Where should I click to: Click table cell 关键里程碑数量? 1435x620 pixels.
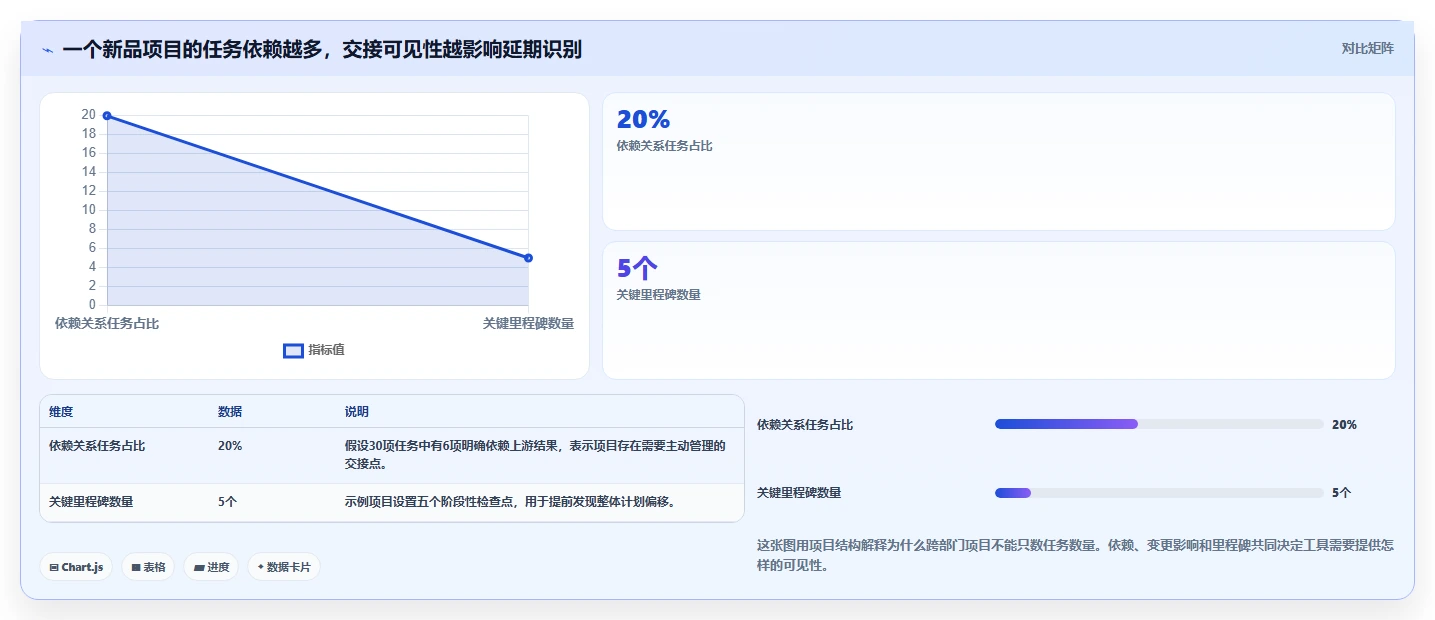tap(91, 502)
